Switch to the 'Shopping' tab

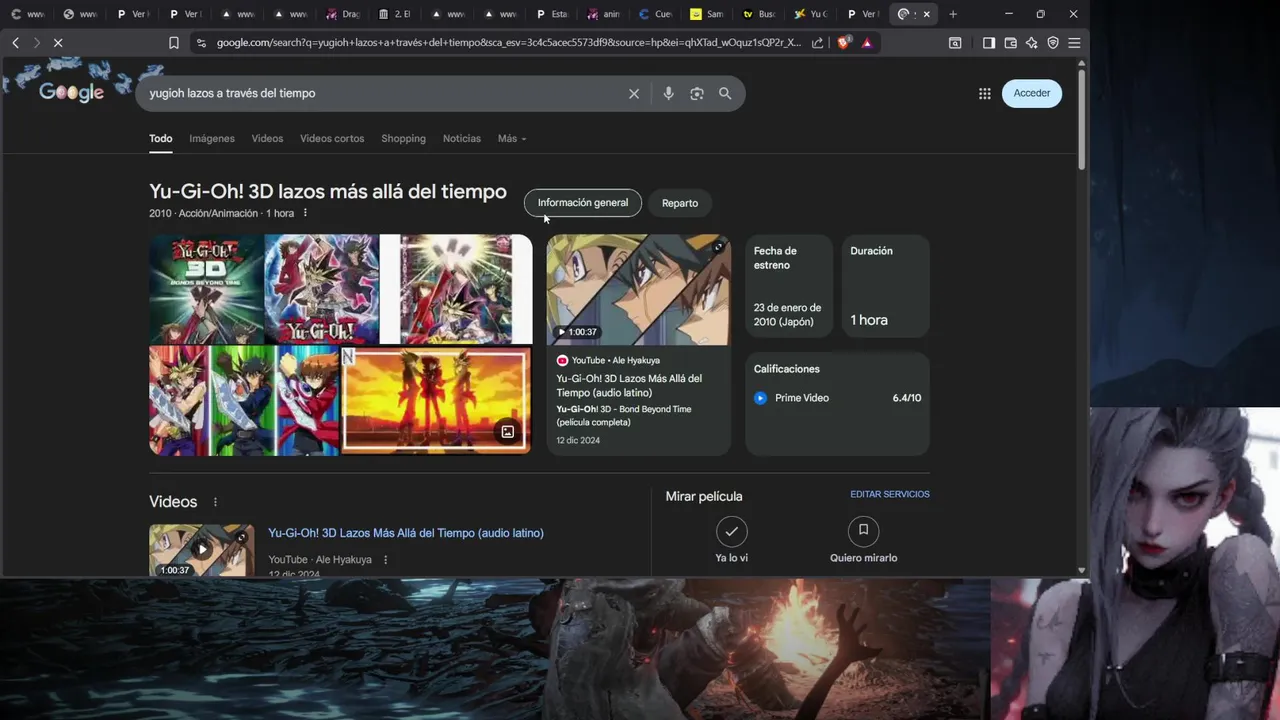(403, 138)
